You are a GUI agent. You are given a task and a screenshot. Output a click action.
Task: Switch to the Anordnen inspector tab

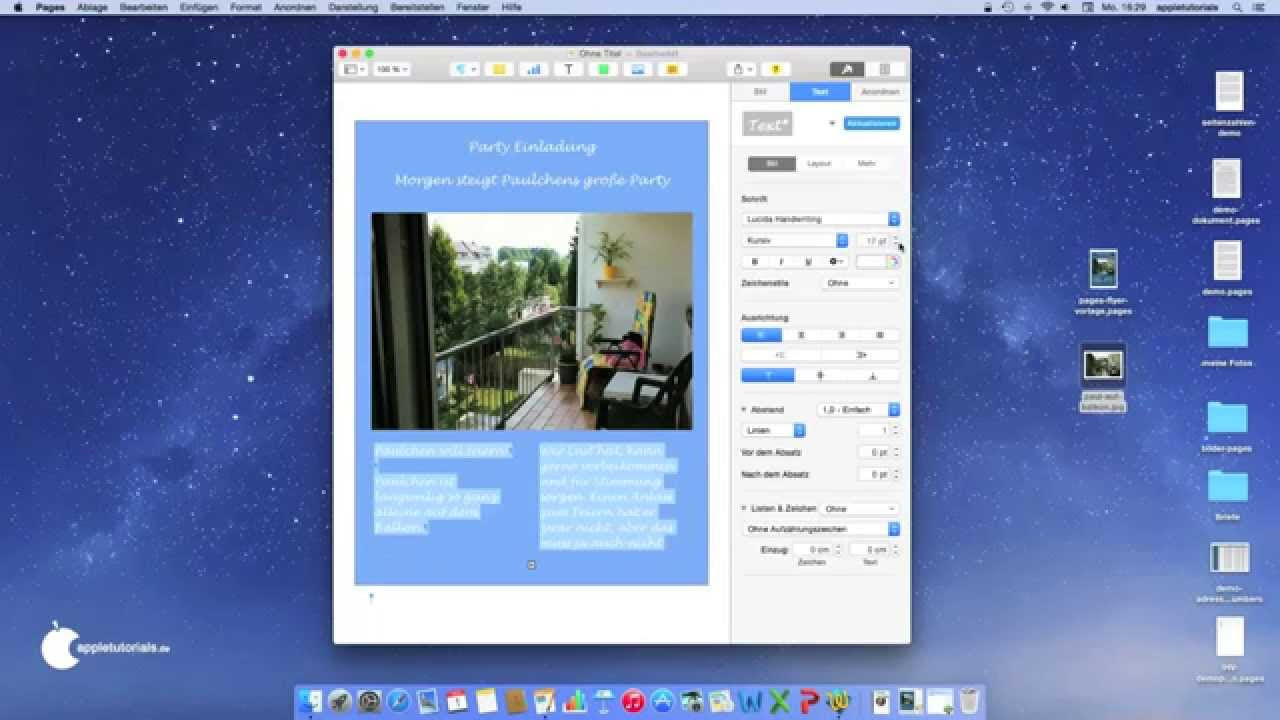tap(880, 91)
